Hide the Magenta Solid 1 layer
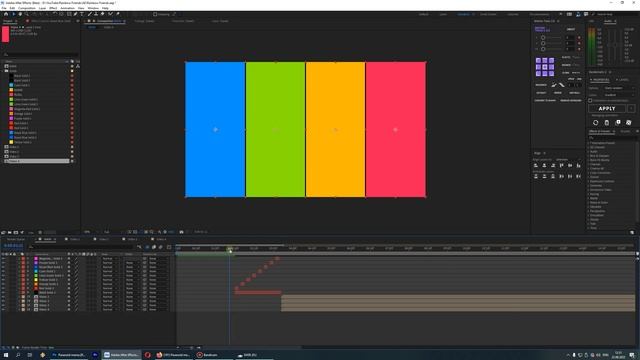This screenshot has height=360, width=640. pyautogui.click(x=3, y=258)
